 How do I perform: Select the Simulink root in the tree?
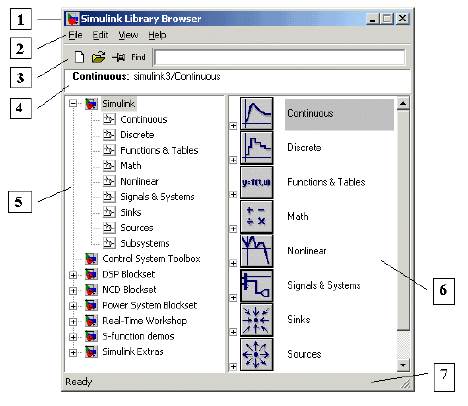[x=119, y=104]
